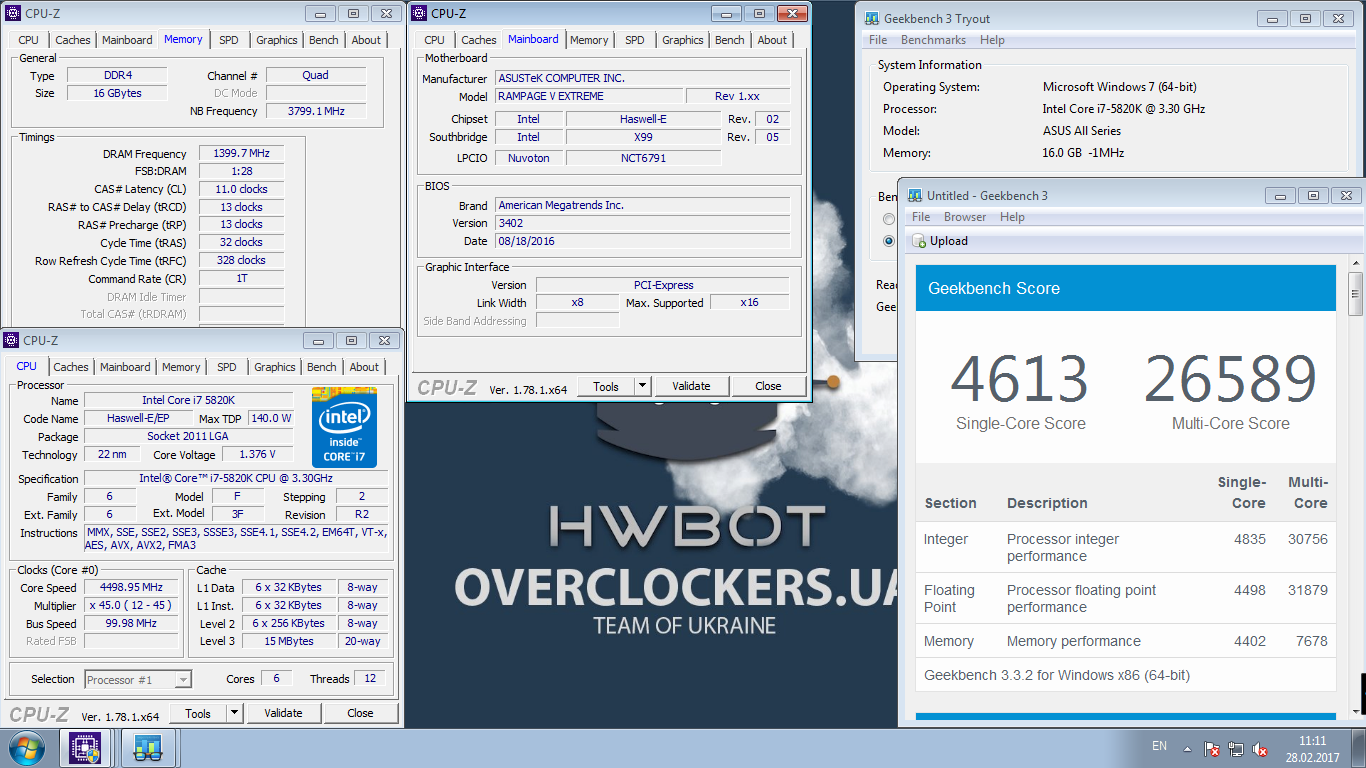Click the CPU-Z icon on the taskbar

tap(85, 748)
